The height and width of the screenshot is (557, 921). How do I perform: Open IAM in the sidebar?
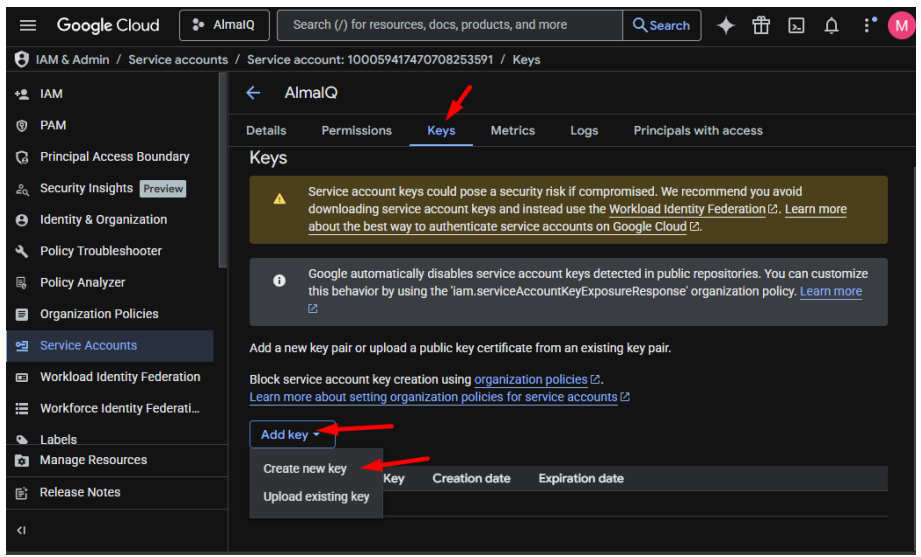[51, 93]
